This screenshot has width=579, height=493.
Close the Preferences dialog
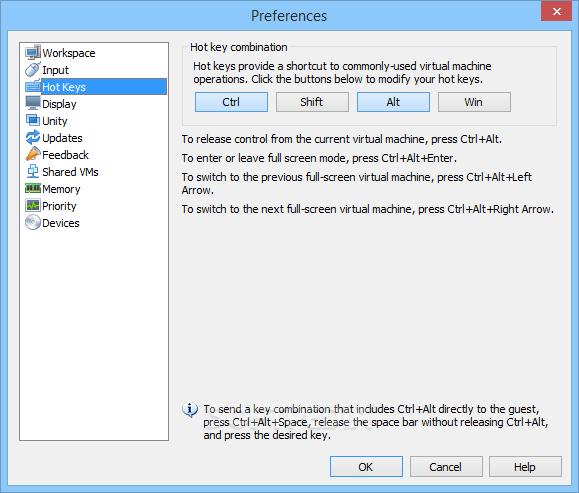coord(556,11)
